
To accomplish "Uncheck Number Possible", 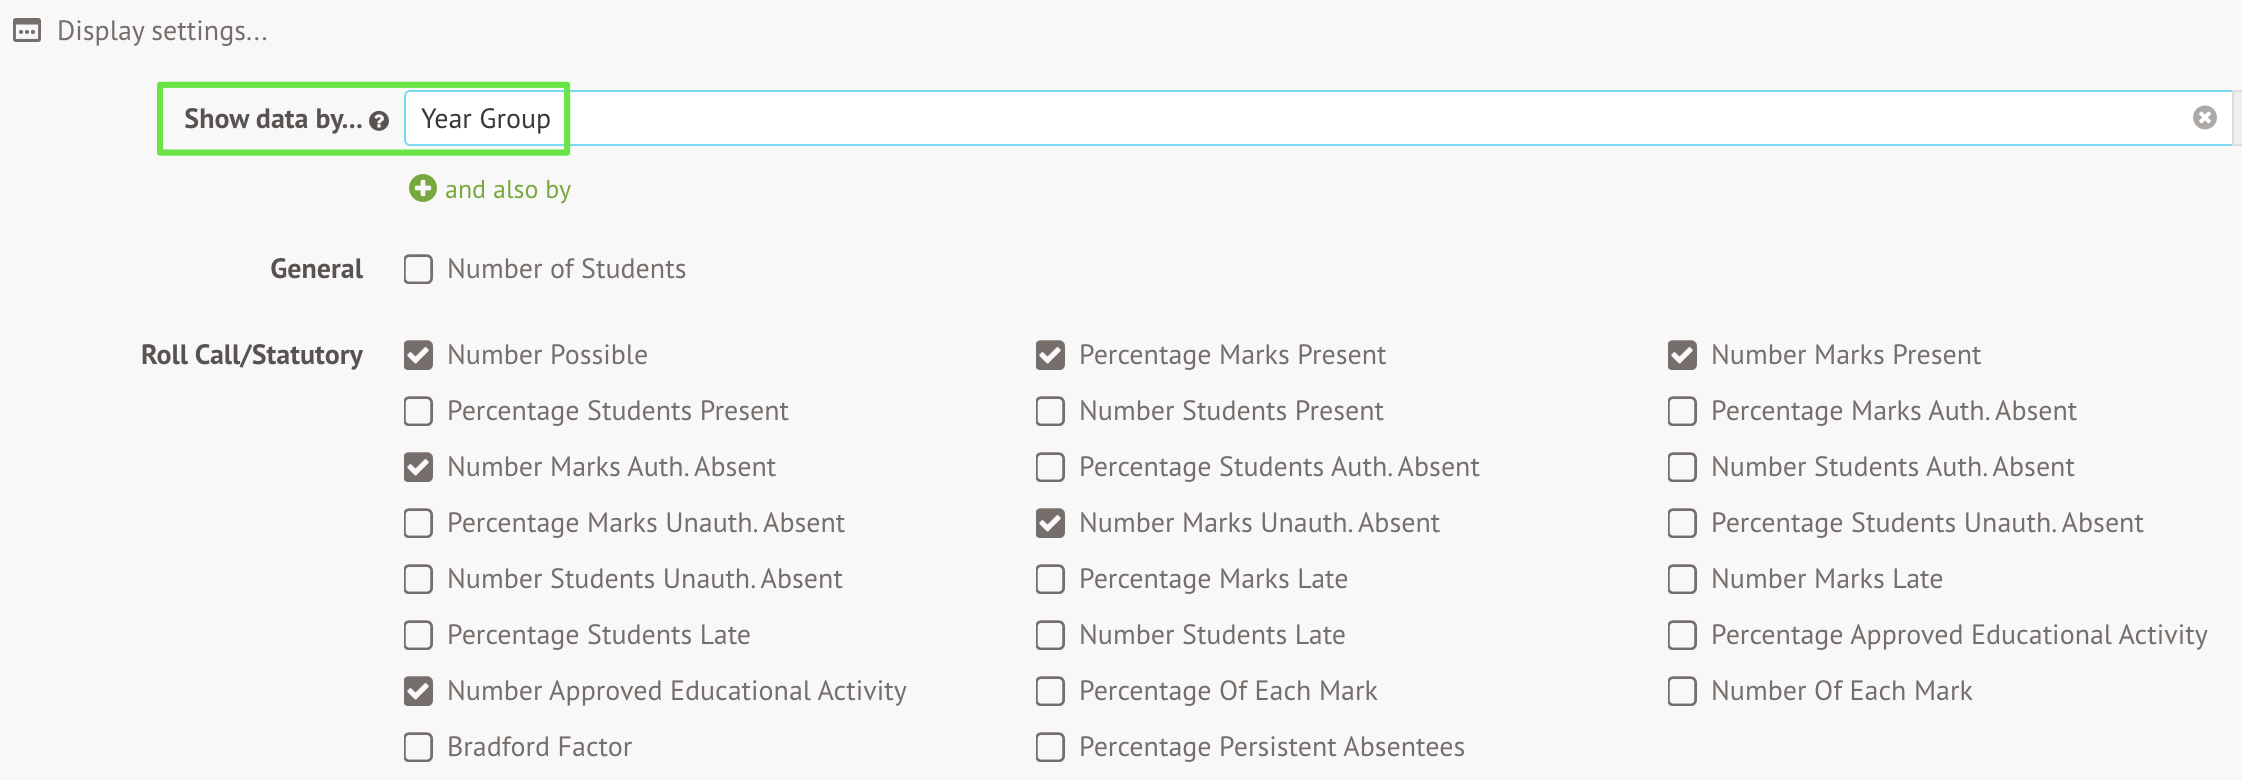I will (x=417, y=355).
